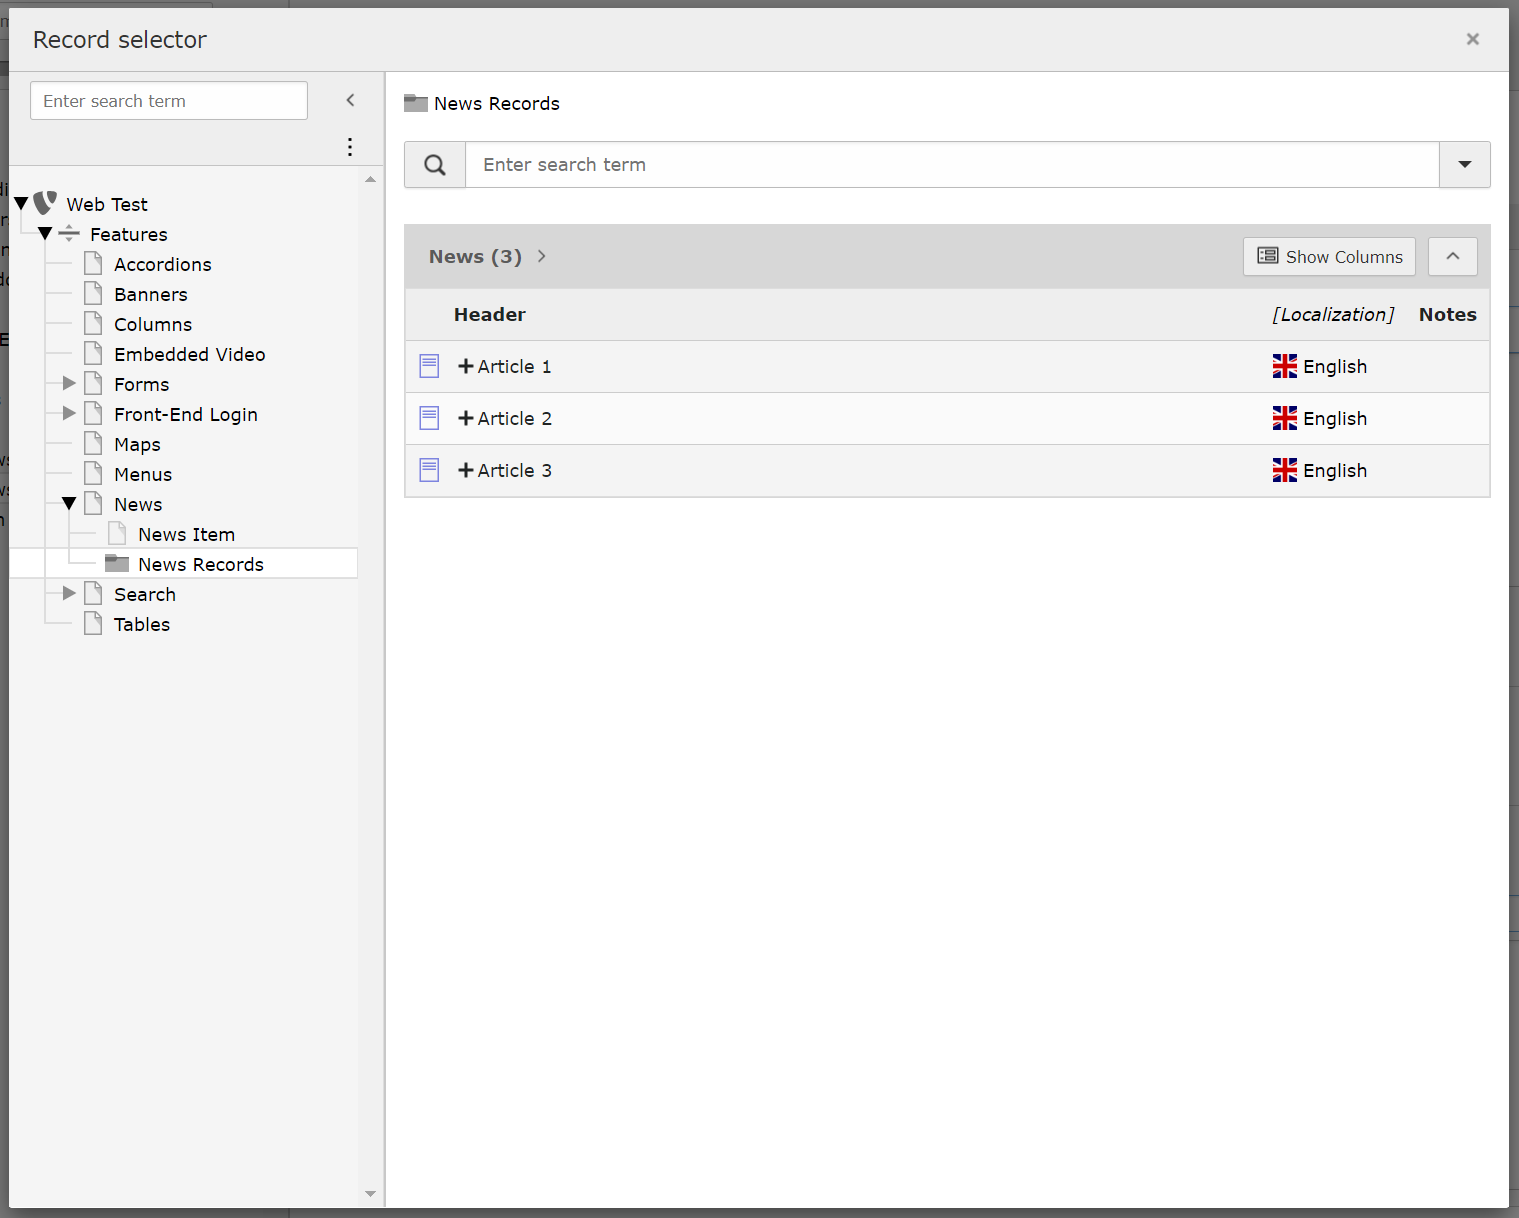1519x1218 pixels.
Task: Select the Search page label
Action: point(145,594)
